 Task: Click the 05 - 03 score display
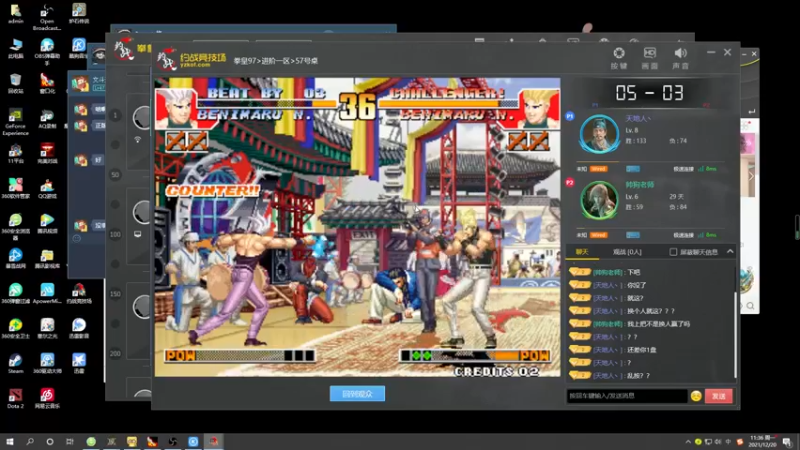point(649,93)
